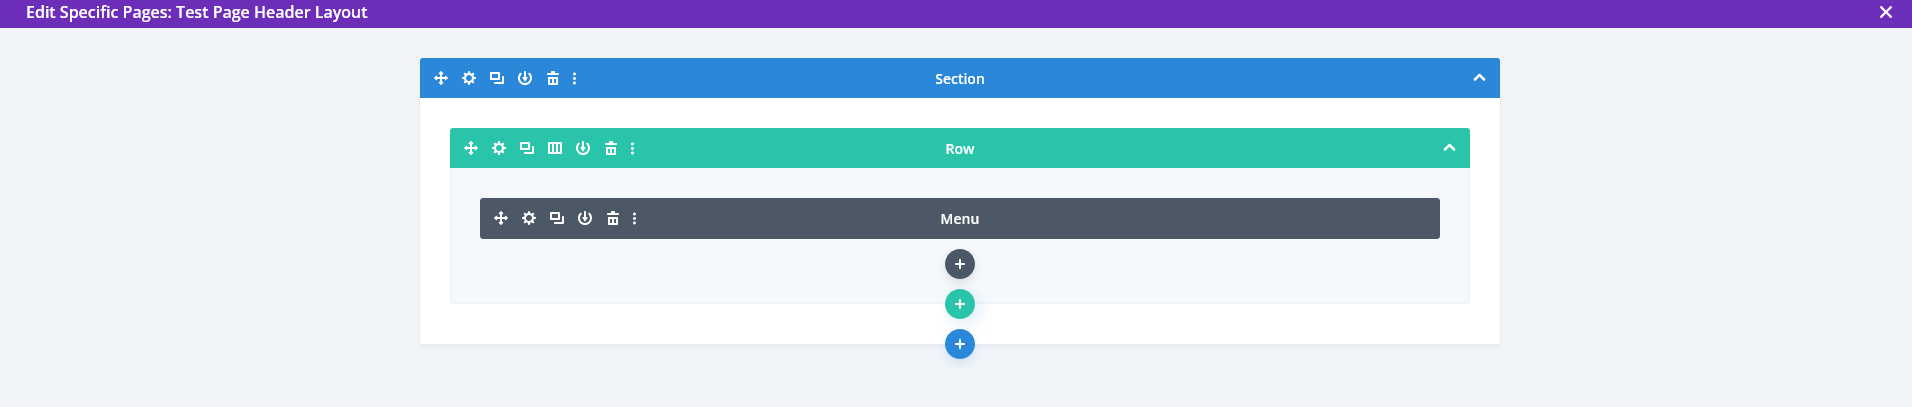Change Row column structure icon
Image resolution: width=1912 pixels, height=407 pixels.
[x=555, y=148]
